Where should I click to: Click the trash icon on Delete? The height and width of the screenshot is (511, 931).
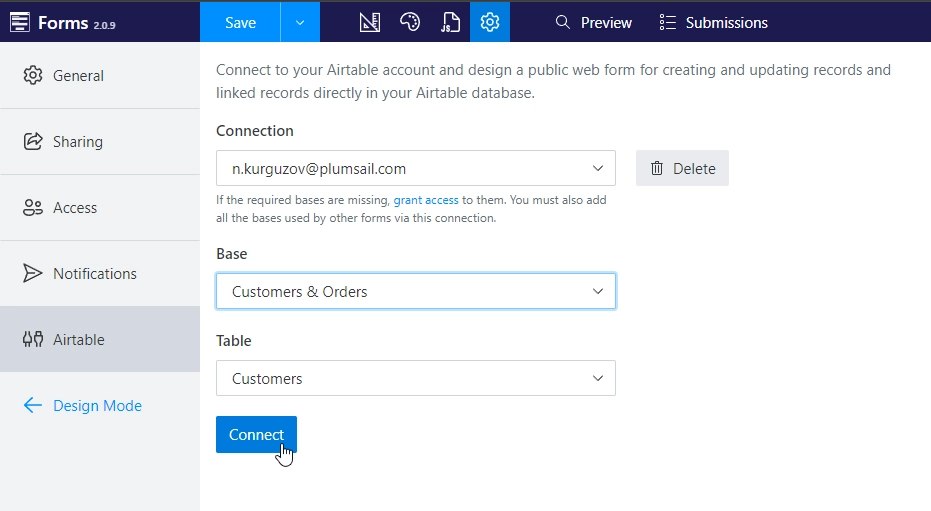[x=656, y=169]
